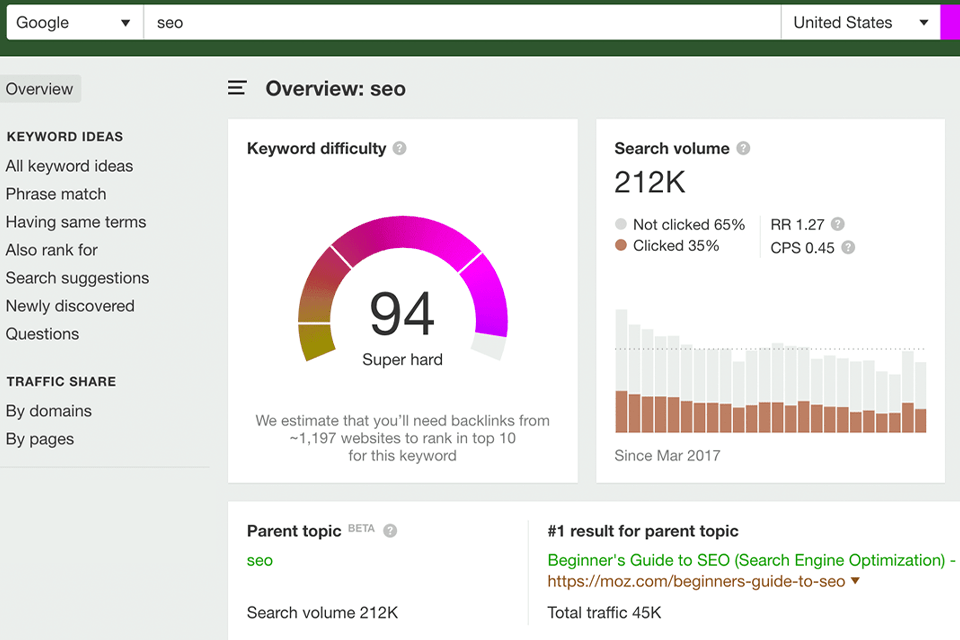Expand the moz.com URL dropdown arrow
The image size is (960, 640).
coord(856,581)
